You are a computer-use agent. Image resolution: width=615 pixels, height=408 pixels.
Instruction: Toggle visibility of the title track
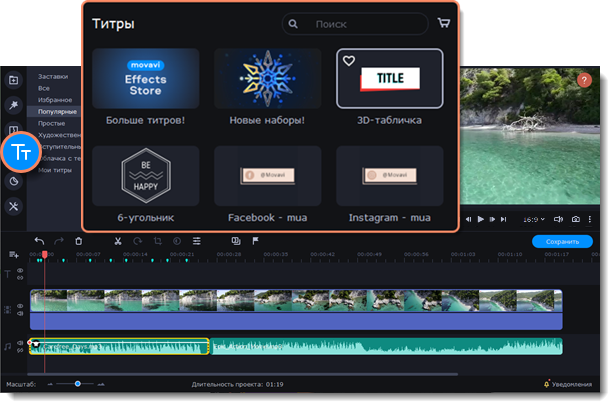[20, 270]
